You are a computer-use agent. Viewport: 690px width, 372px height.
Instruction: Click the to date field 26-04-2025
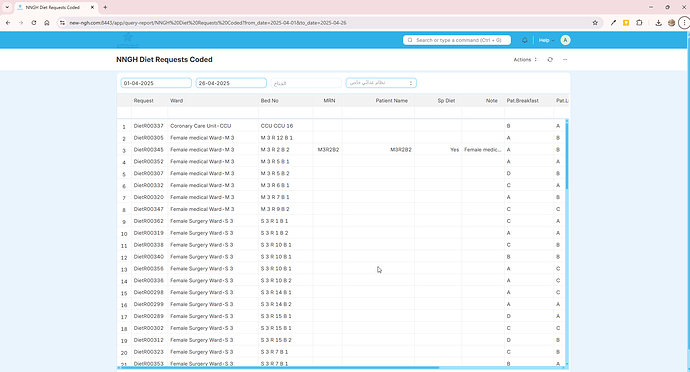tap(231, 83)
